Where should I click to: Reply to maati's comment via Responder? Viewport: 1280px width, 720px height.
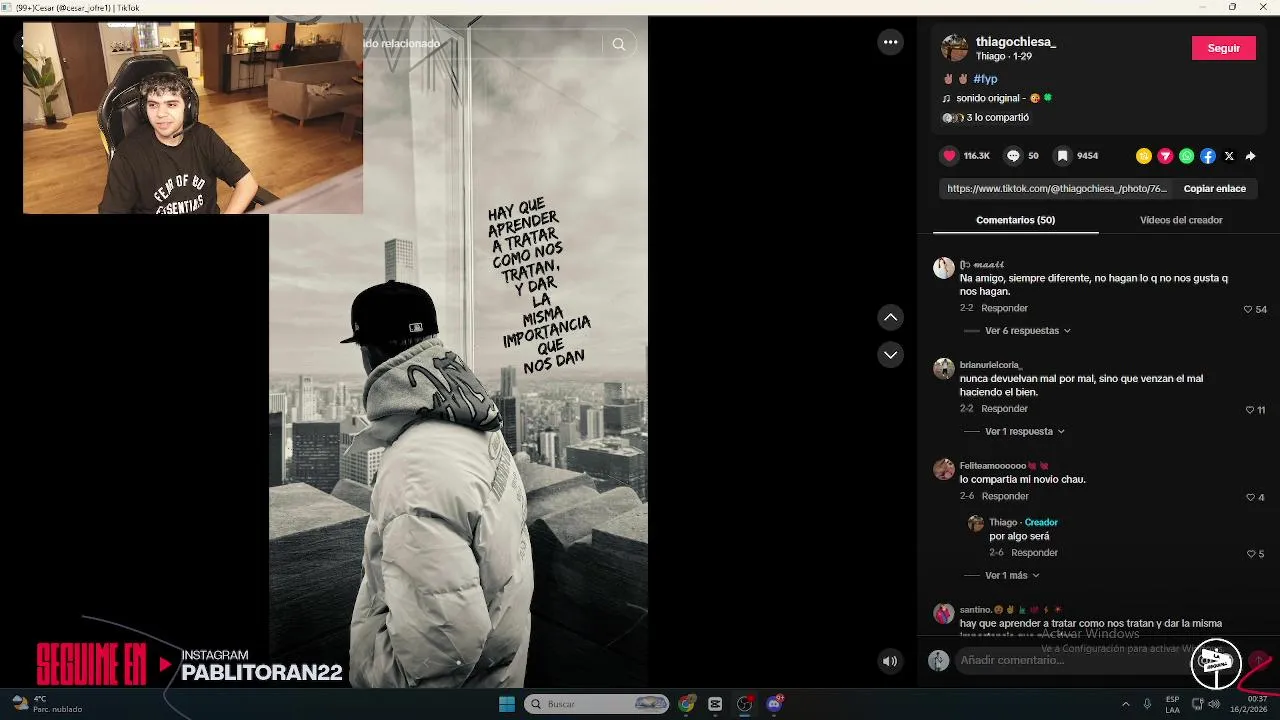click(1004, 309)
